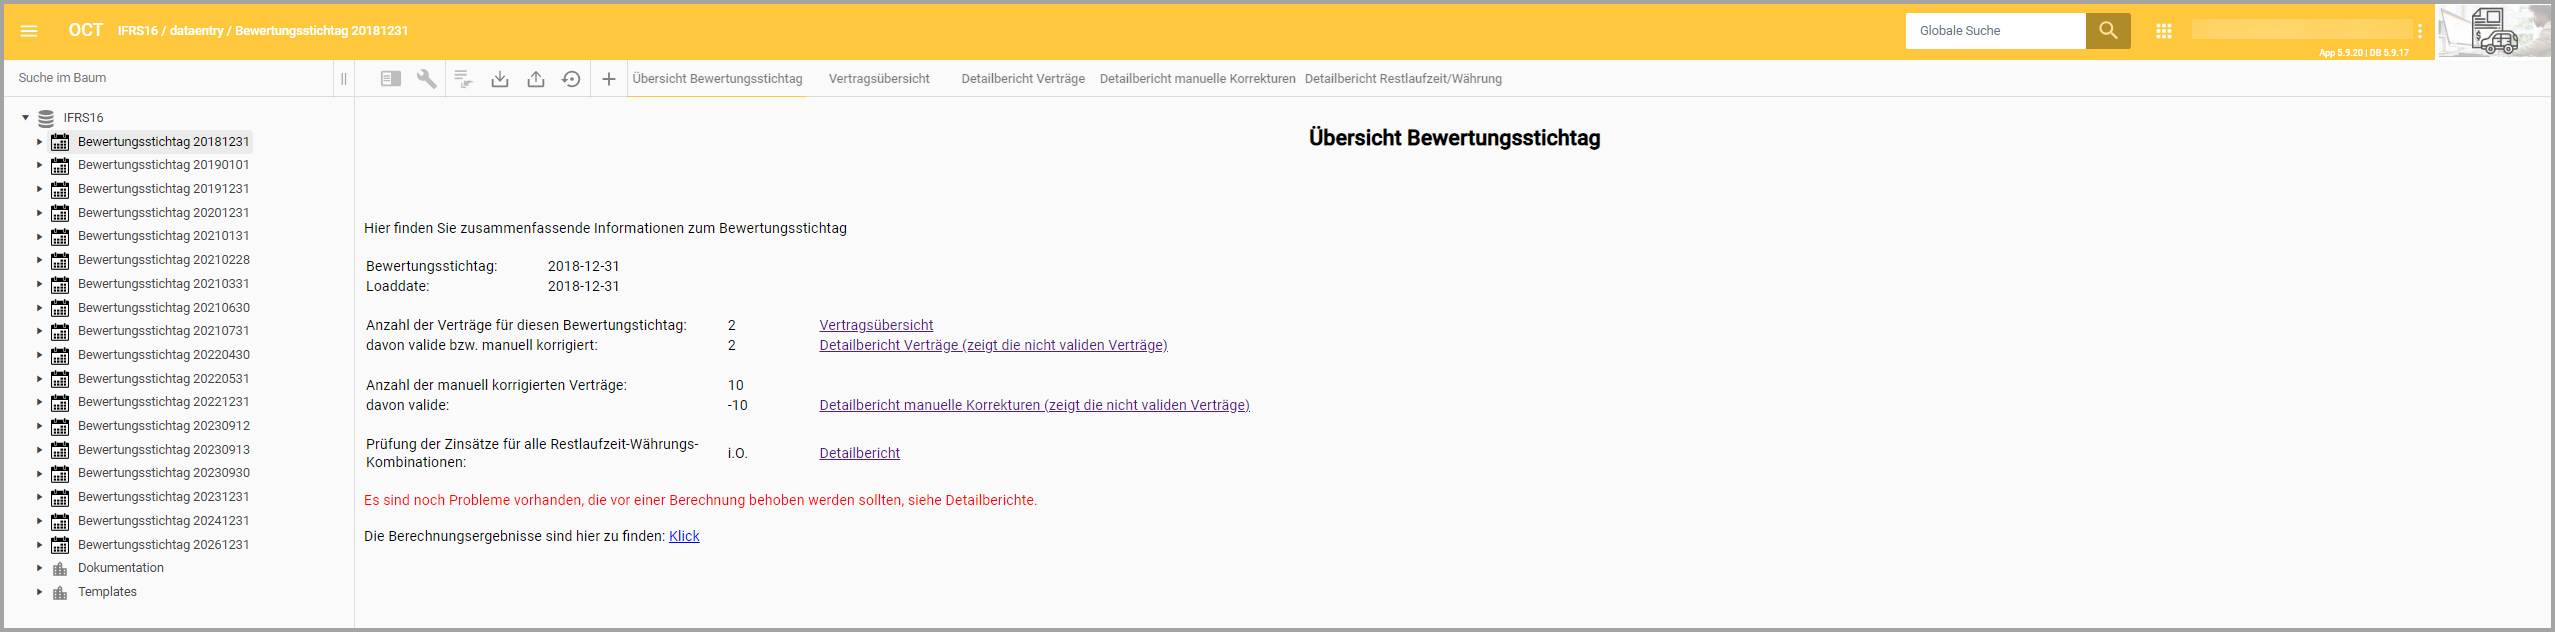Expand the Dokumentation tree node

coord(40,568)
